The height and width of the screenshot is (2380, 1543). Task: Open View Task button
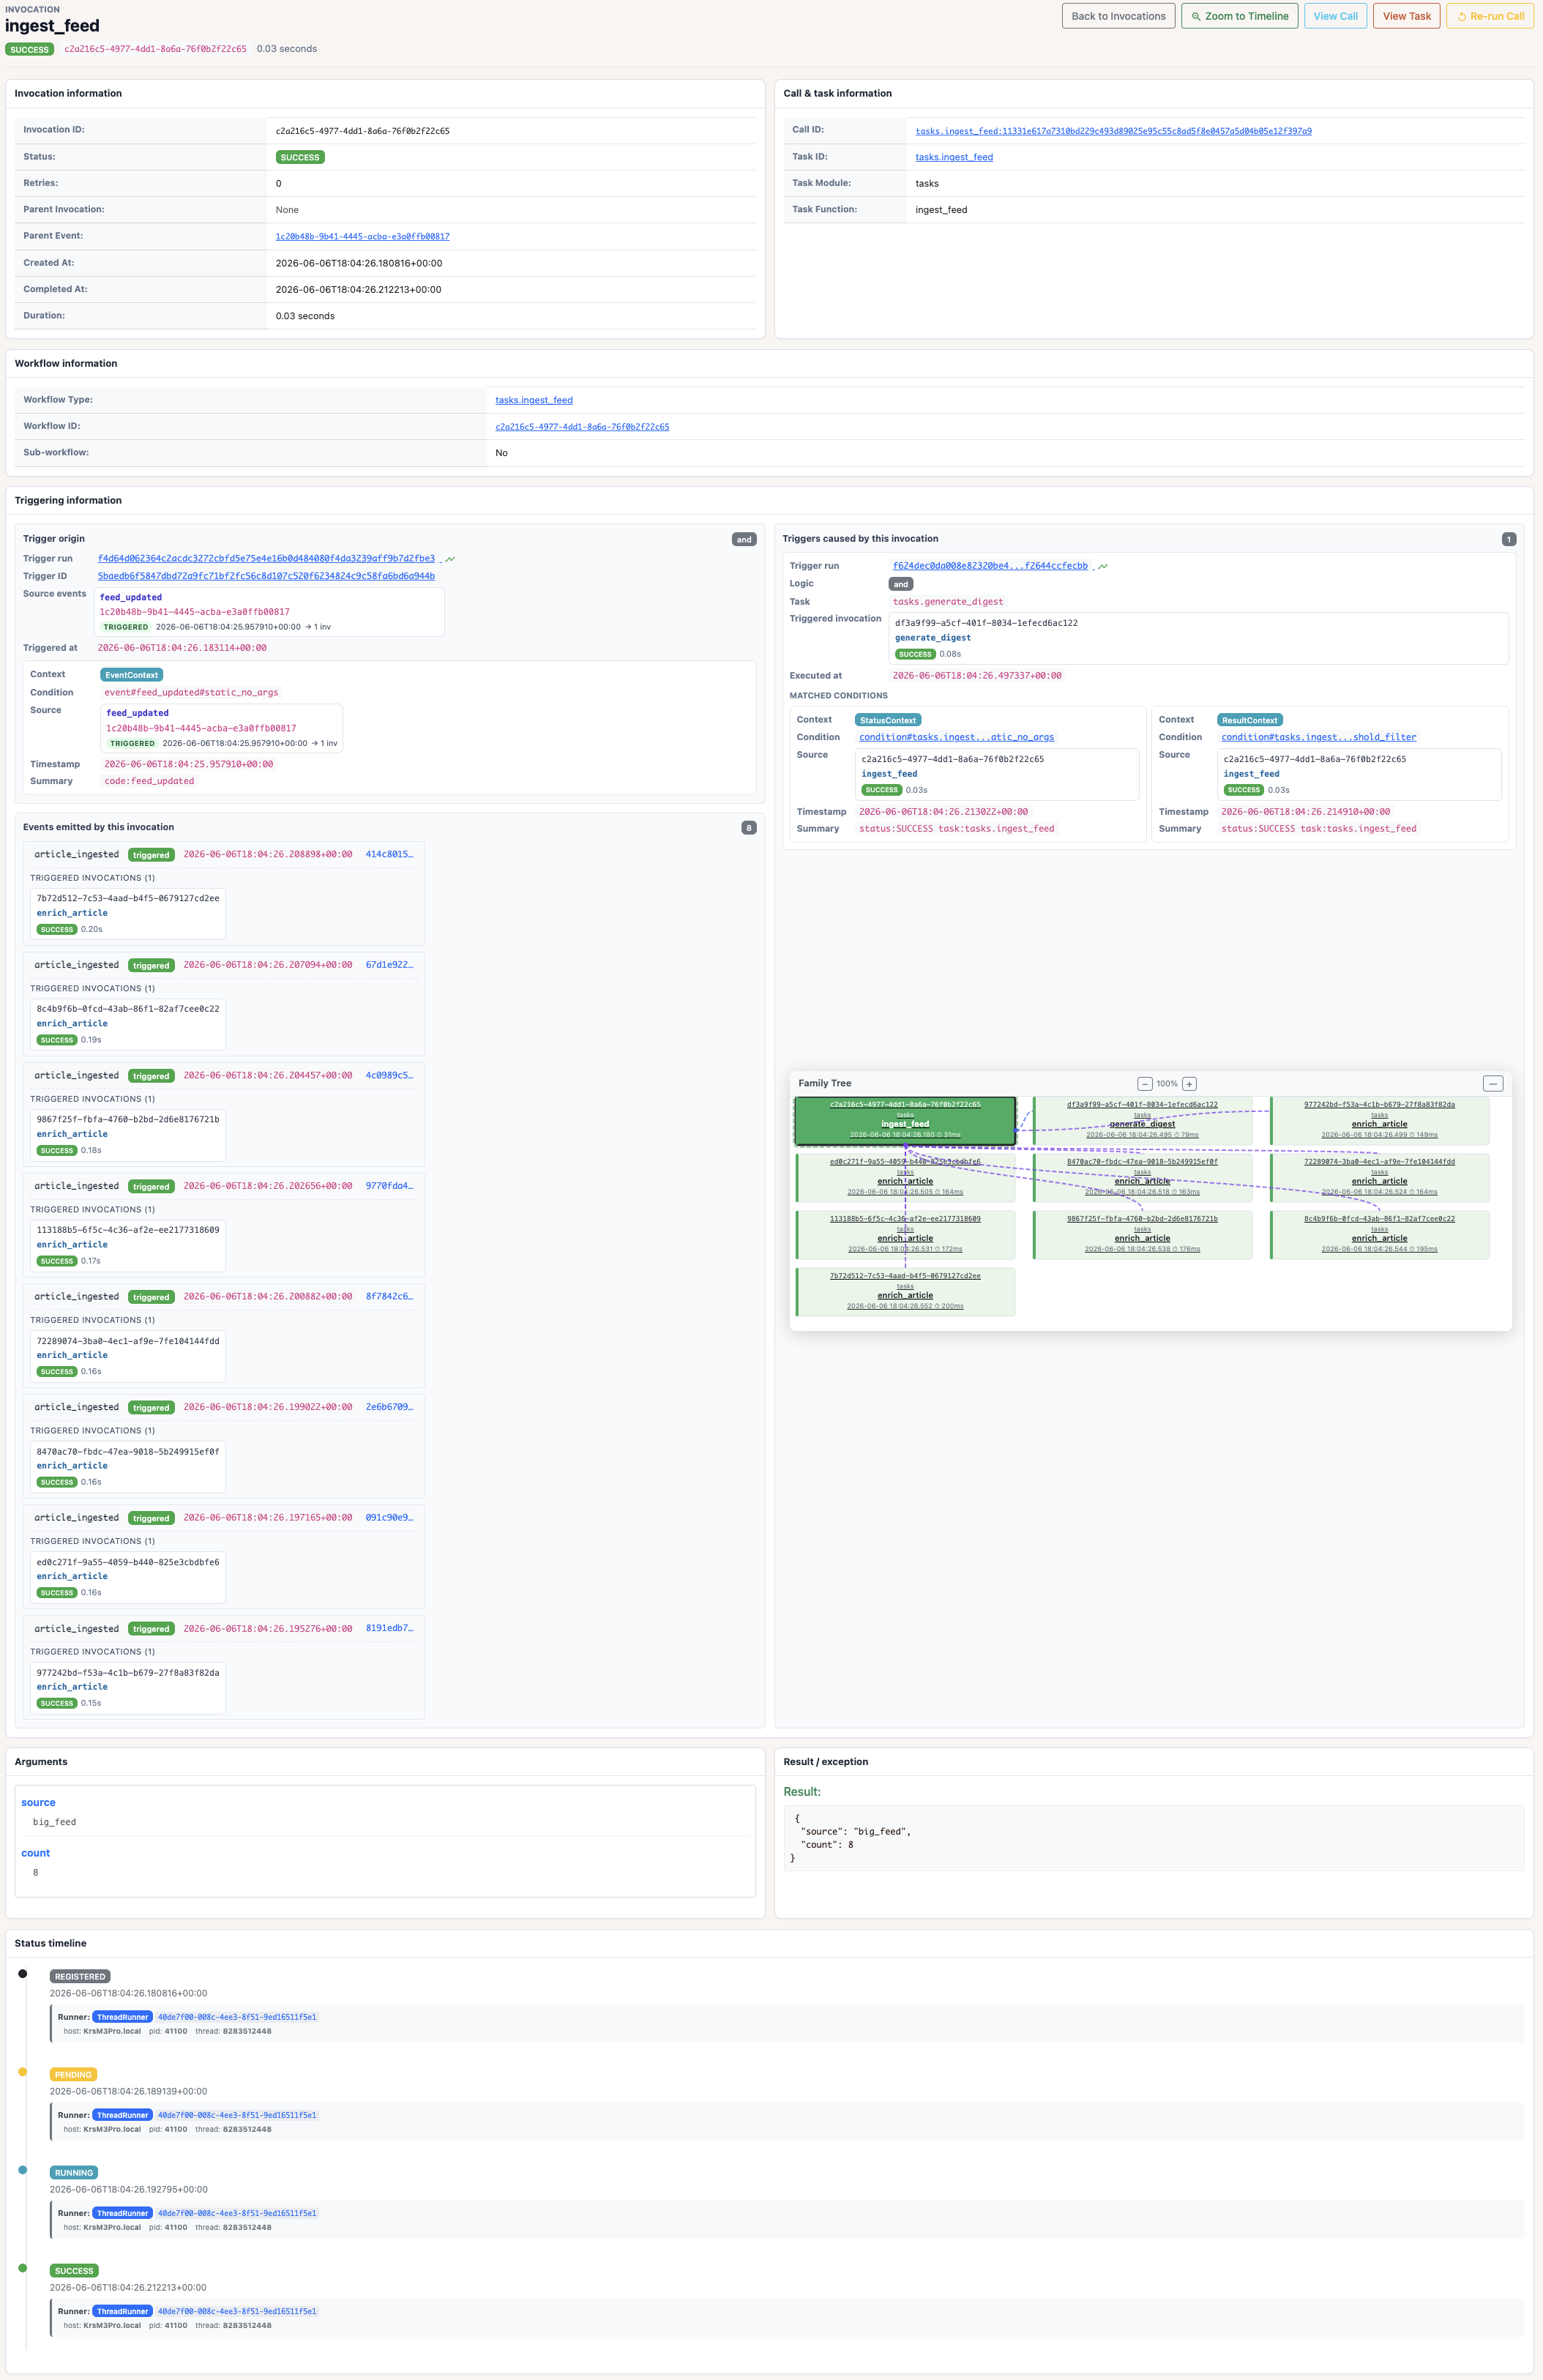[1406, 16]
